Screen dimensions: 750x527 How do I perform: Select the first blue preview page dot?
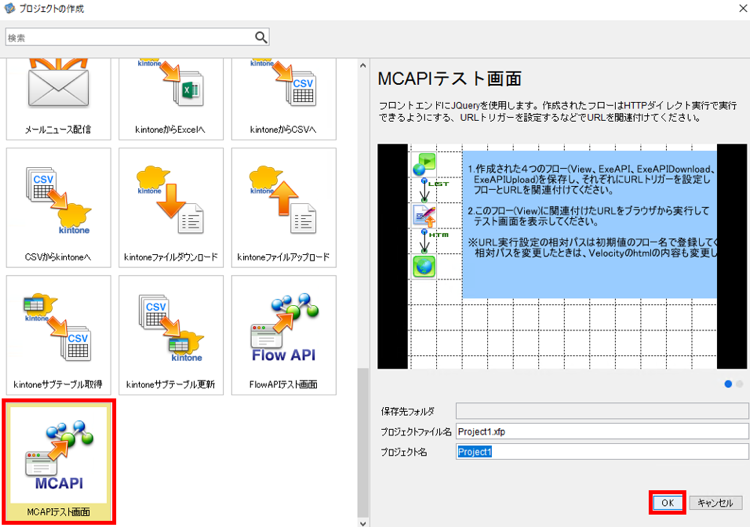[728, 384]
